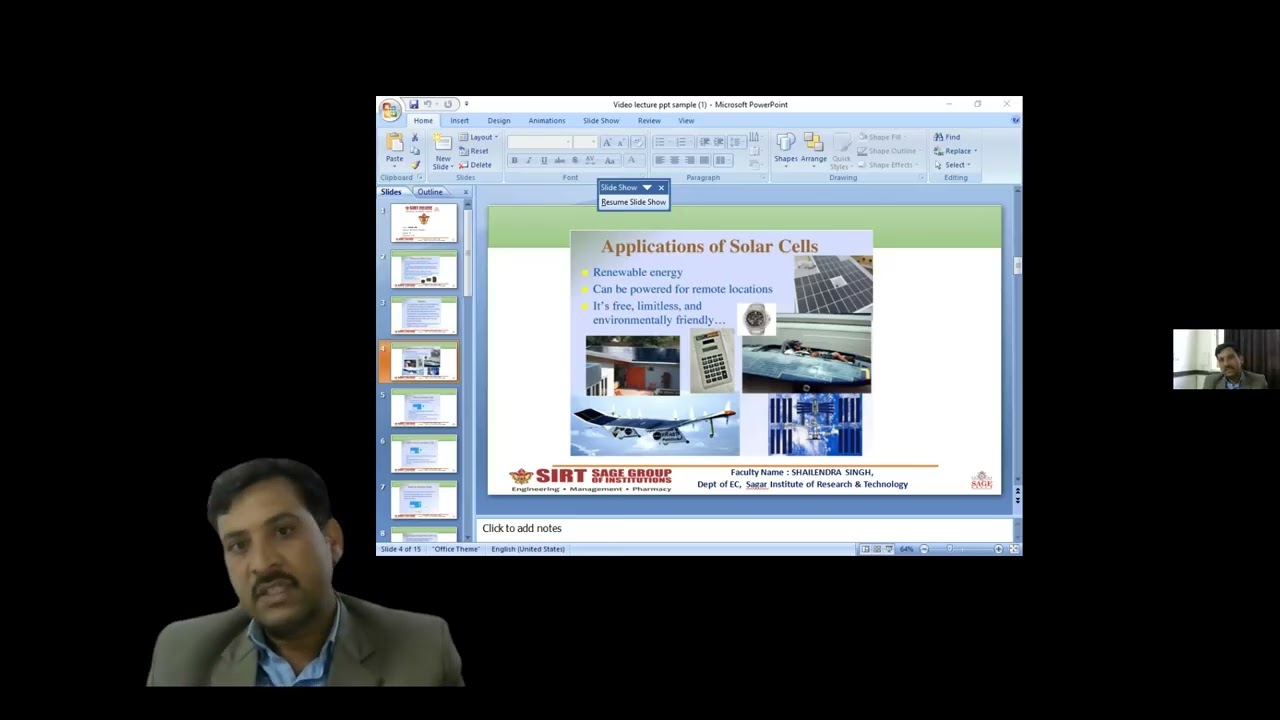Screen dimensions: 1280x720
Task: Fit slide to current window
Action: [x=1014, y=549]
